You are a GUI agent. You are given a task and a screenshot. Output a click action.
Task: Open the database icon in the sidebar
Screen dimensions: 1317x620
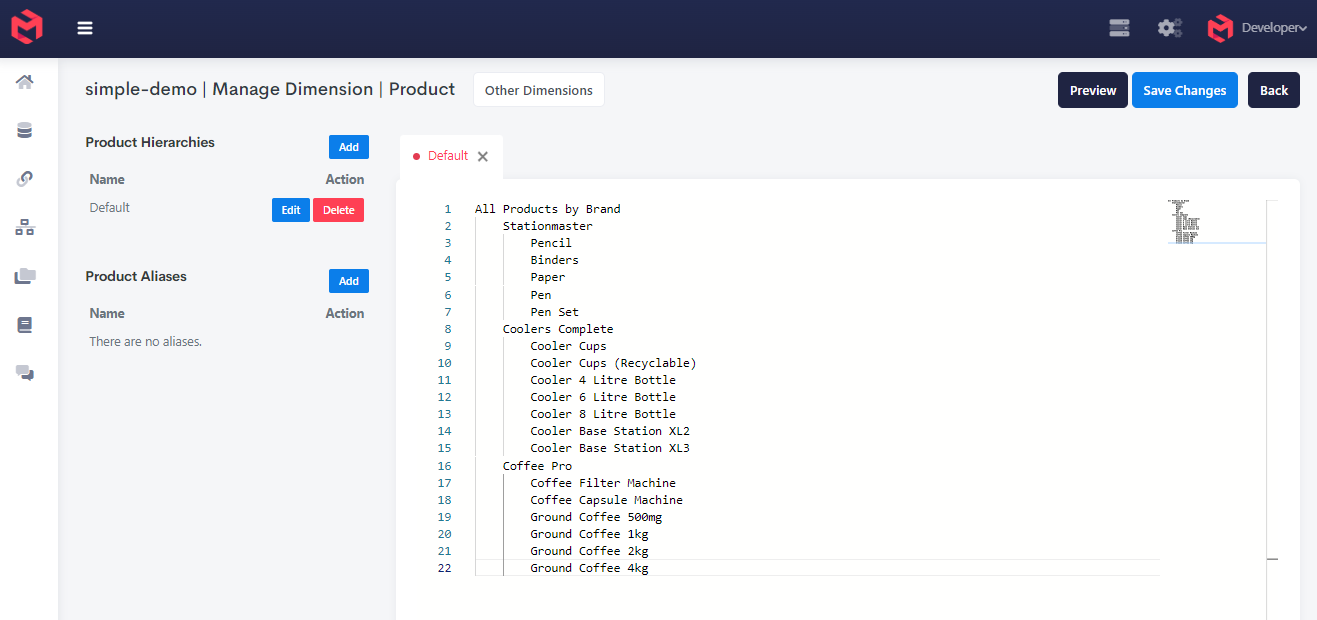(25, 130)
